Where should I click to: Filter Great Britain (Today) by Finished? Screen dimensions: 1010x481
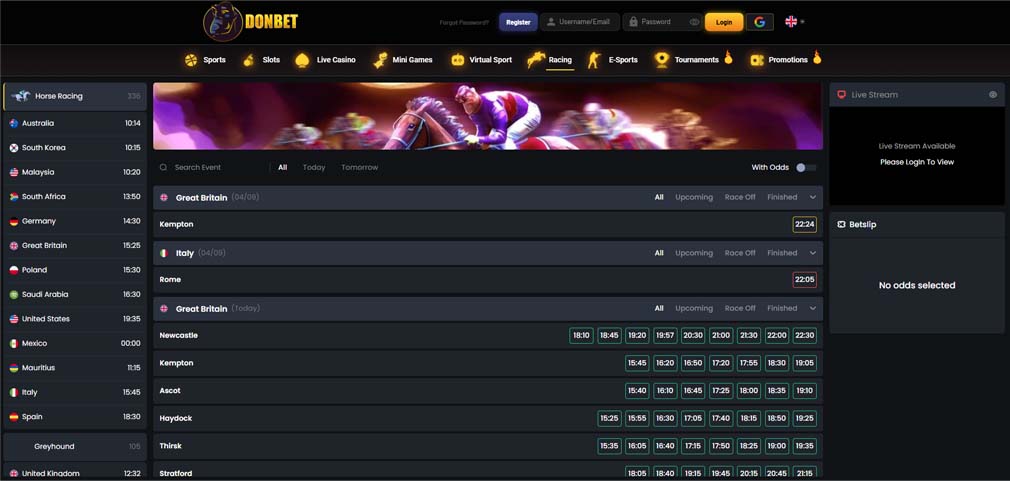(782, 308)
